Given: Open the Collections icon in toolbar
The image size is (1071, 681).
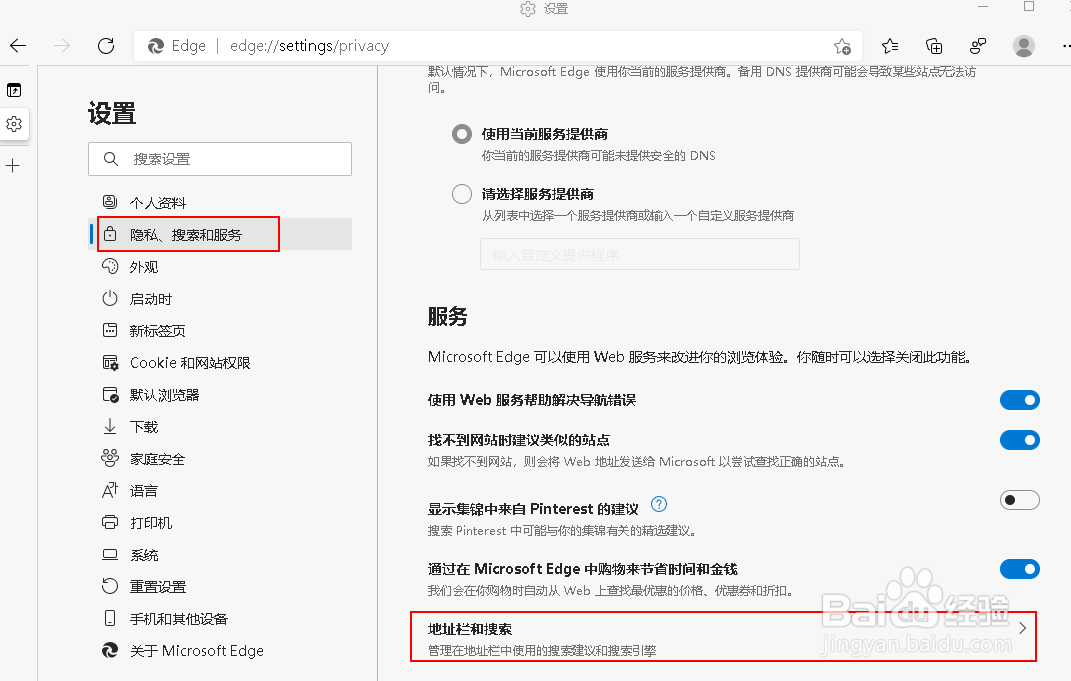Looking at the screenshot, I should point(934,46).
